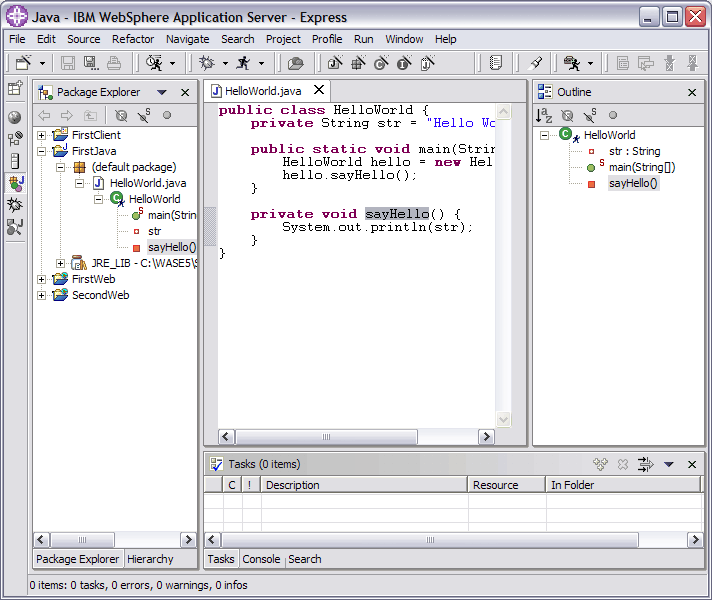Open the Tasks view menu dropdown arrow

click(x=669, y=464)
